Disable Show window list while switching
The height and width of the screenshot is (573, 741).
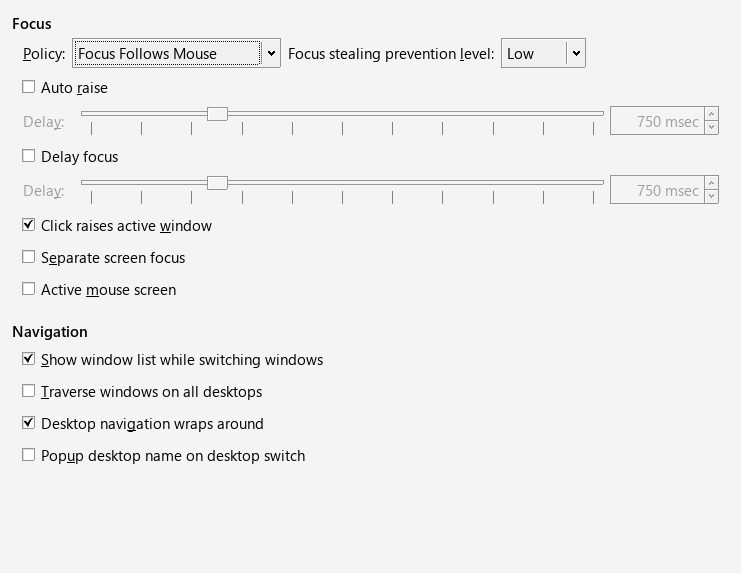29,360
